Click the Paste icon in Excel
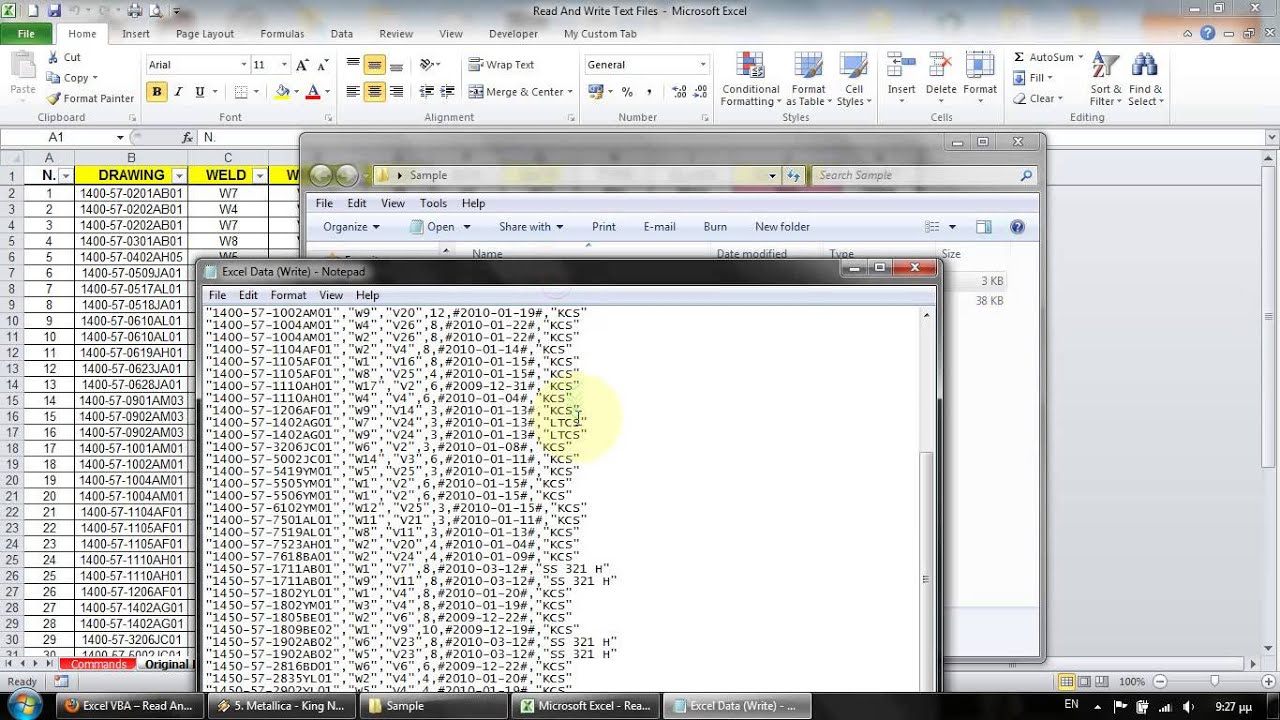Screen dimensions: 1280x720 (22, 67)
